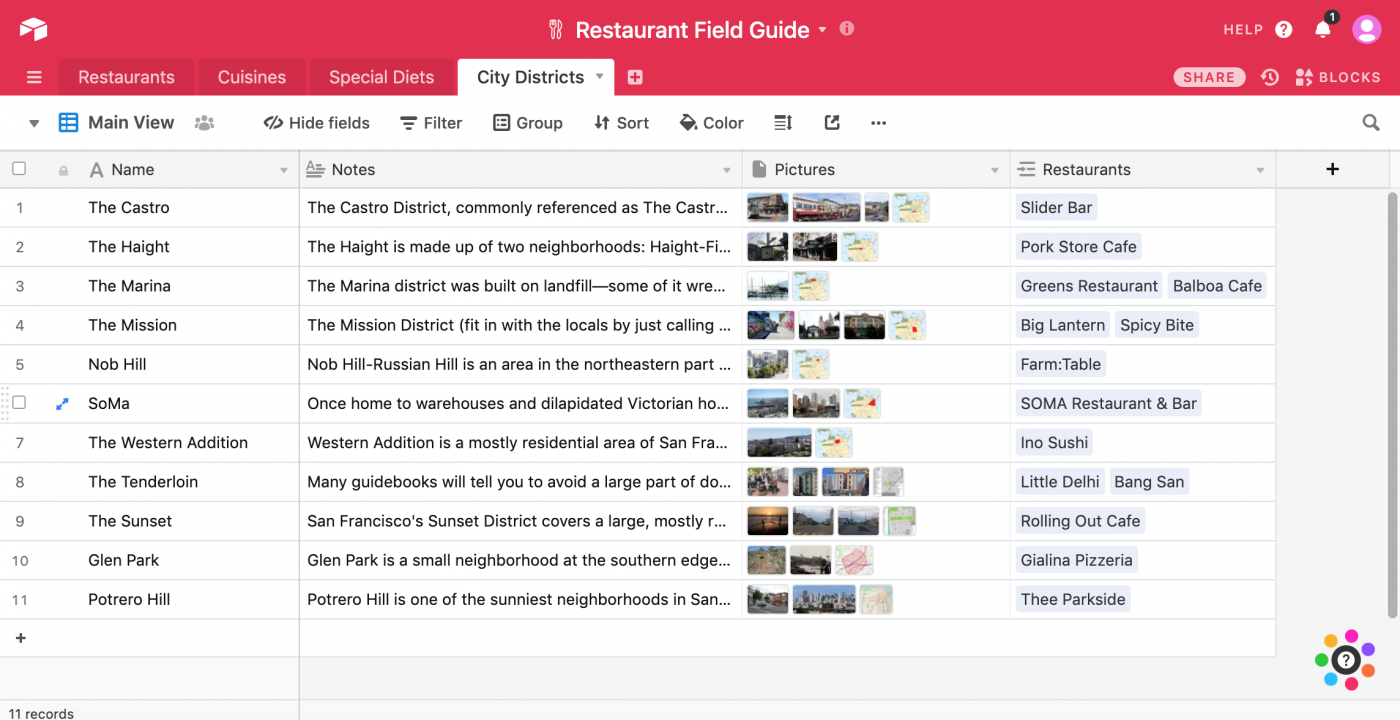Open the Filter option
Screen dimensions: 1400x720
[x=431, y=123]
